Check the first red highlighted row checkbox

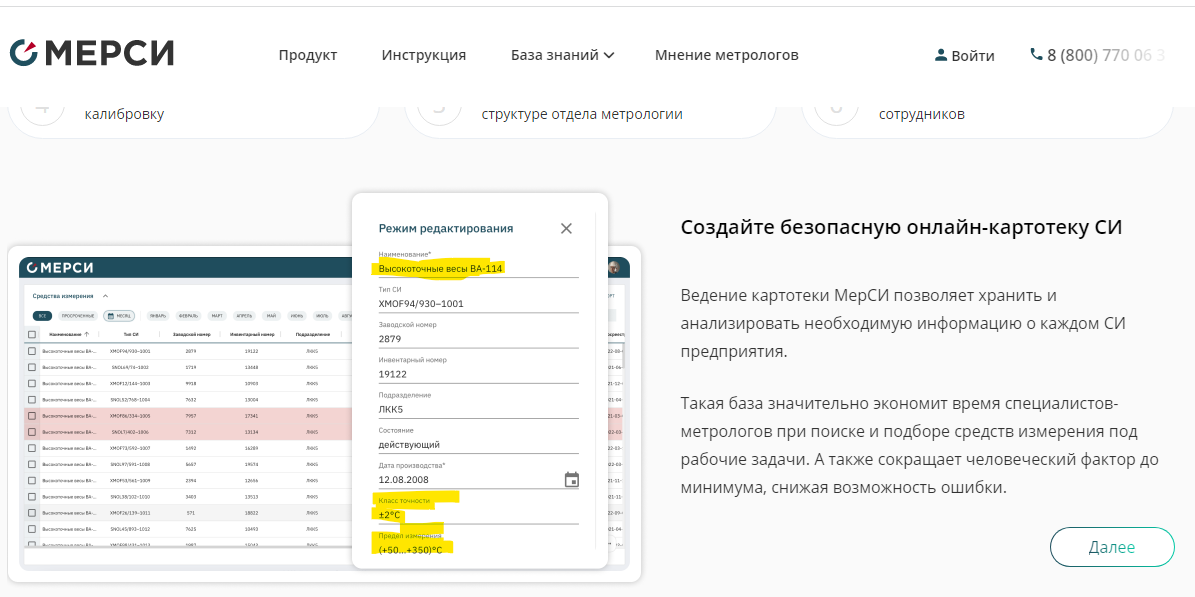pos(32,415)
